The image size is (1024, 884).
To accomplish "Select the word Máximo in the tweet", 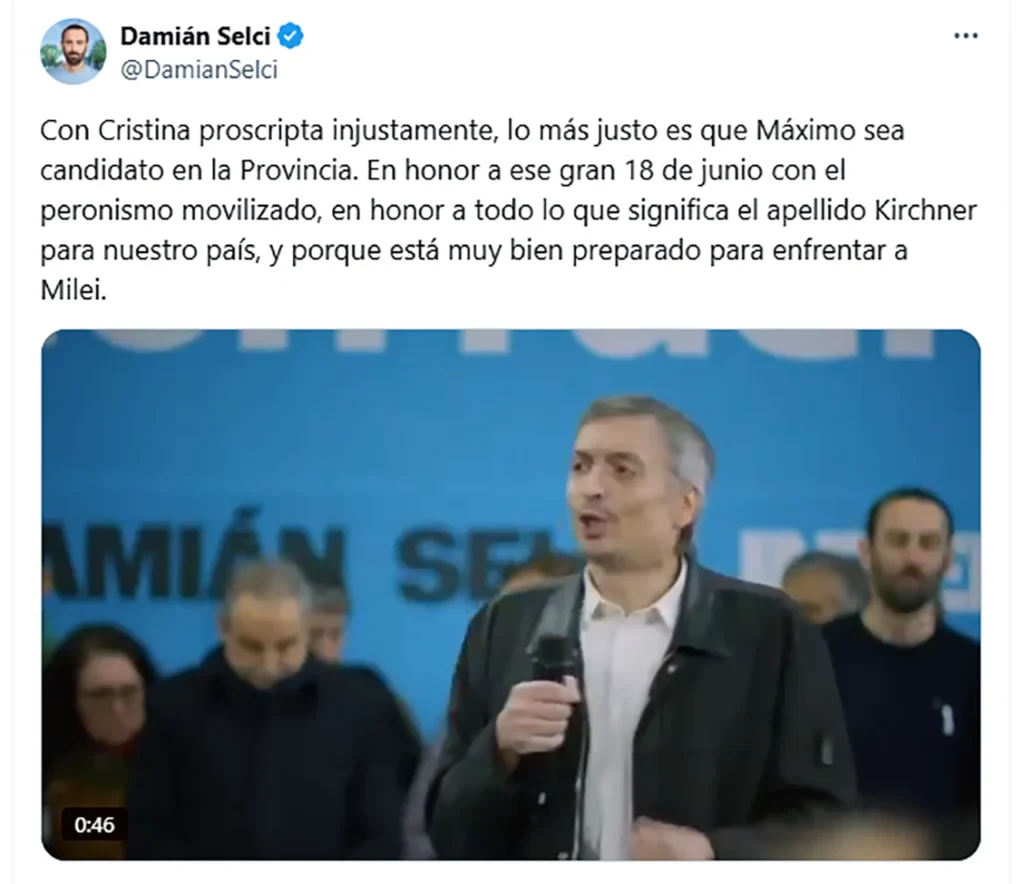I will tap(805, 131).
